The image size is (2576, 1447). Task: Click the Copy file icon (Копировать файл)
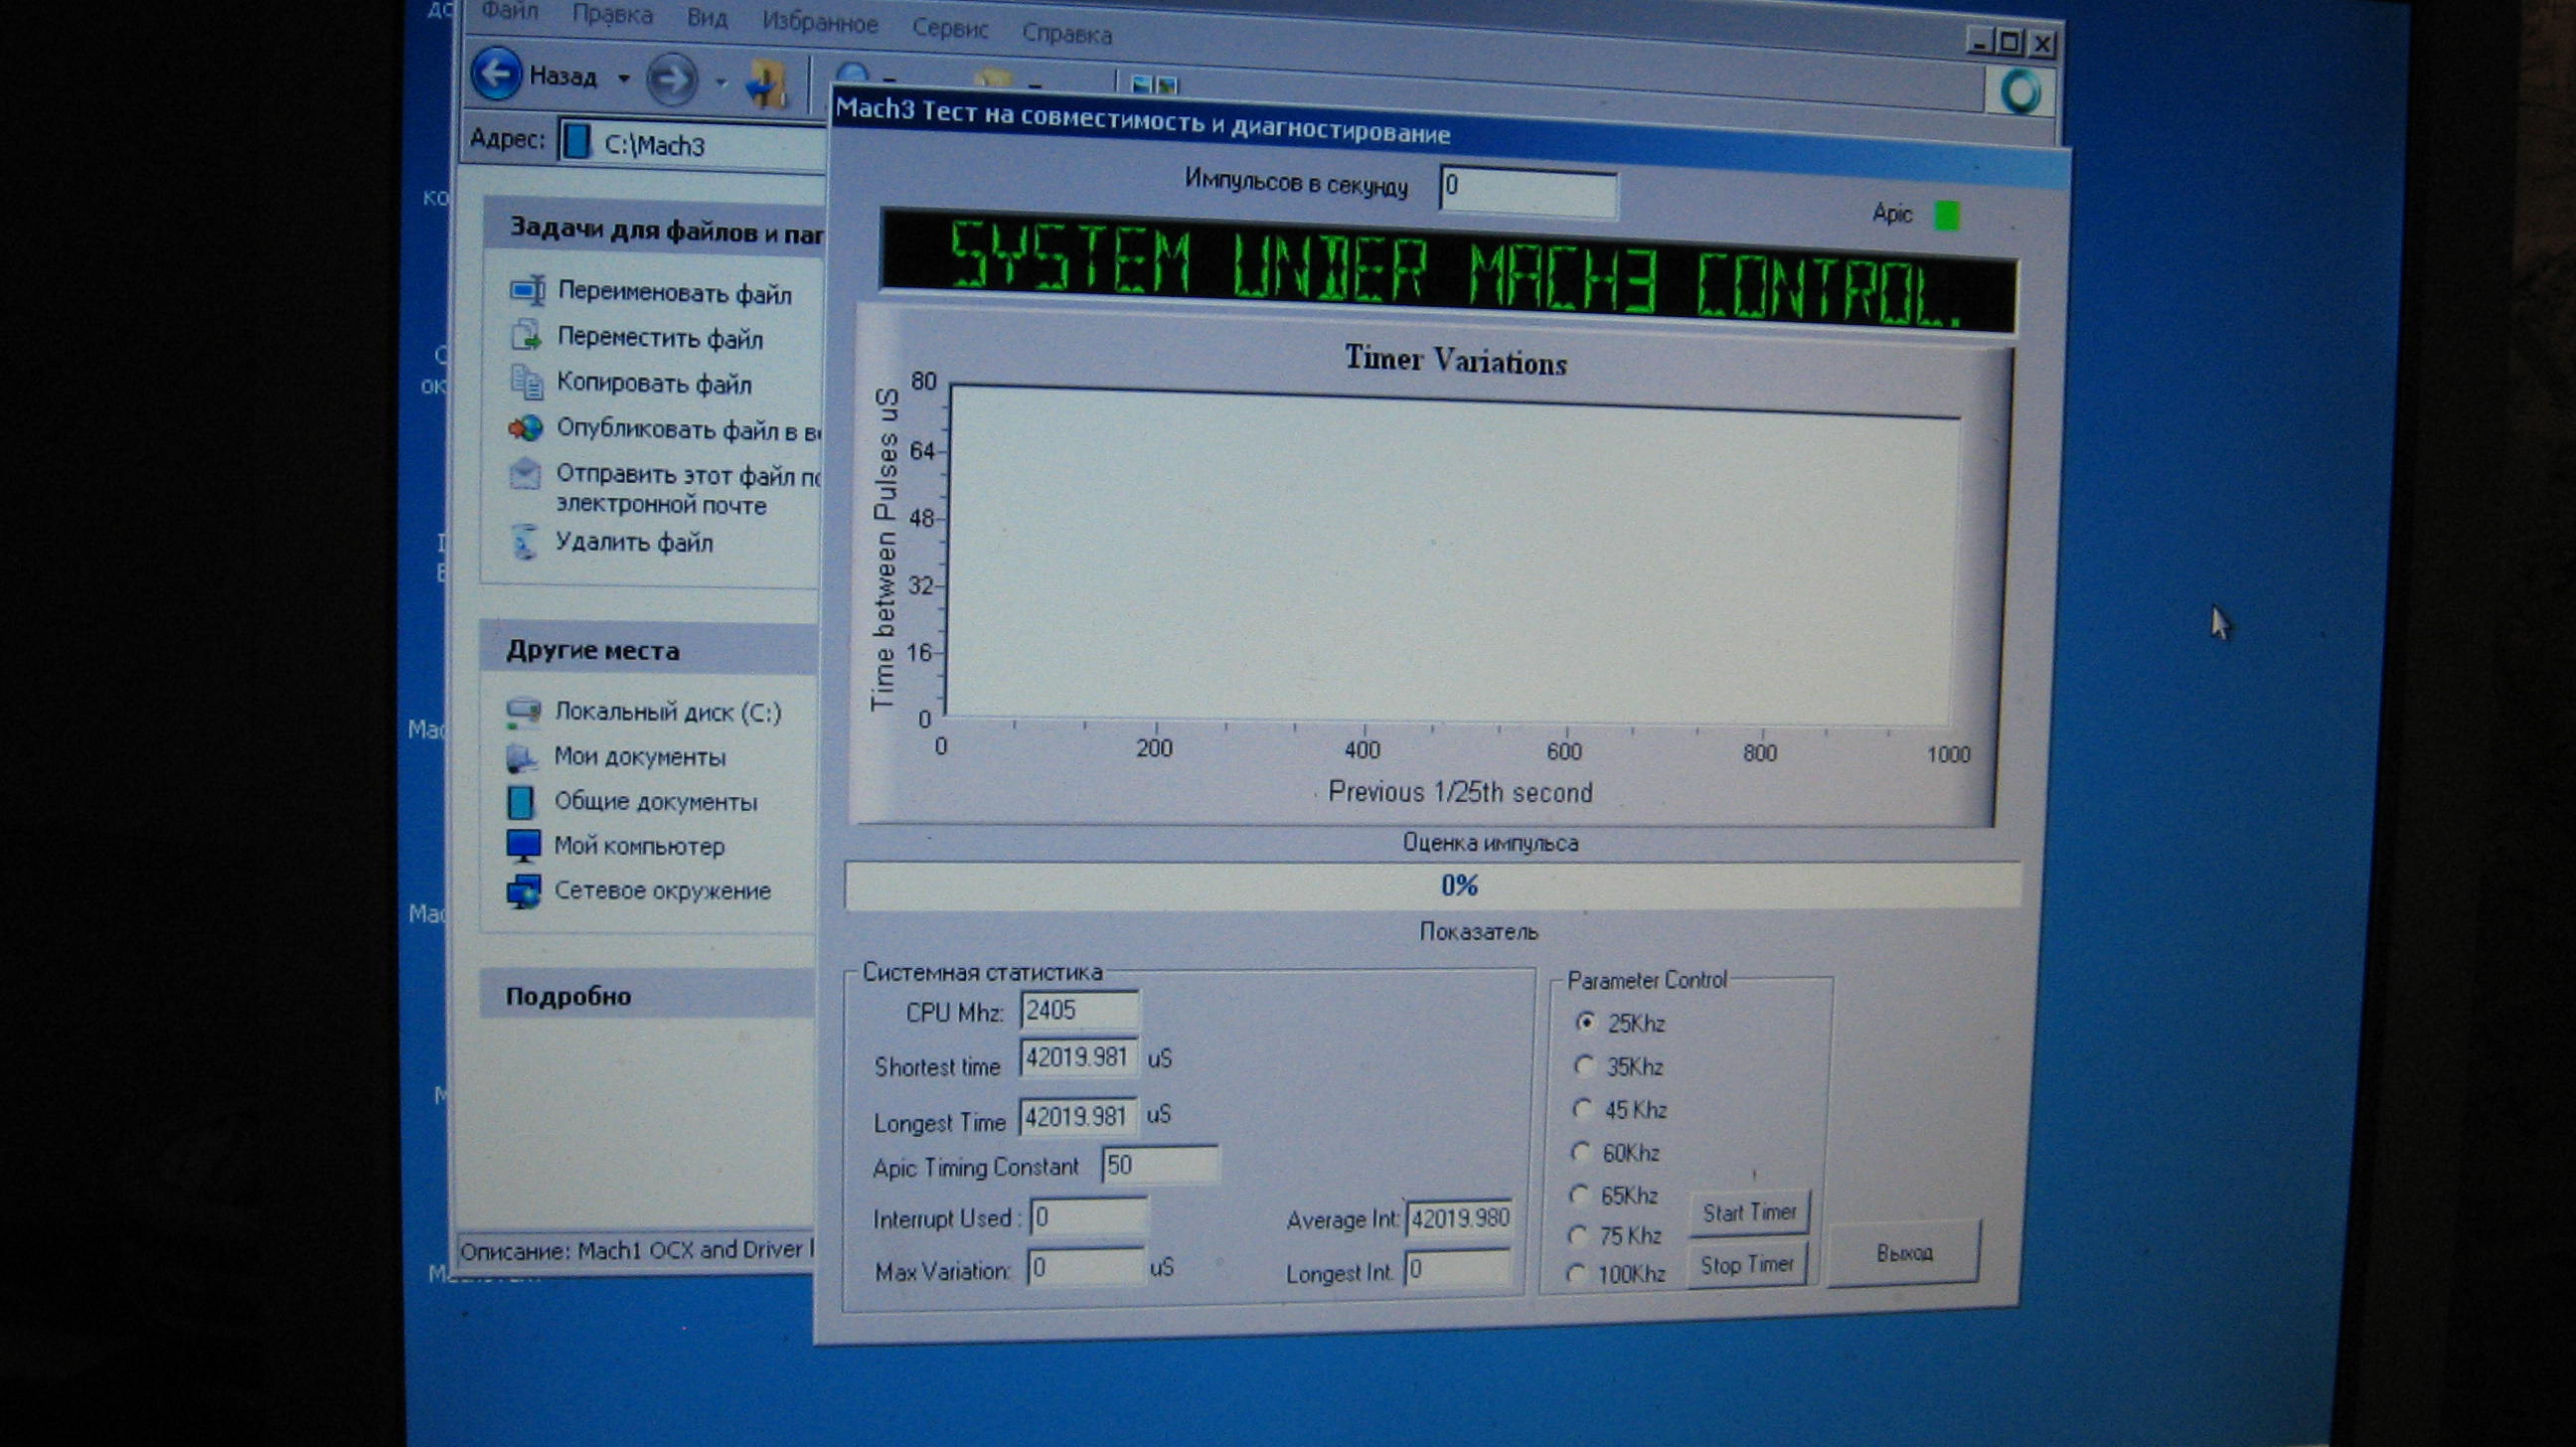point(526,381)
